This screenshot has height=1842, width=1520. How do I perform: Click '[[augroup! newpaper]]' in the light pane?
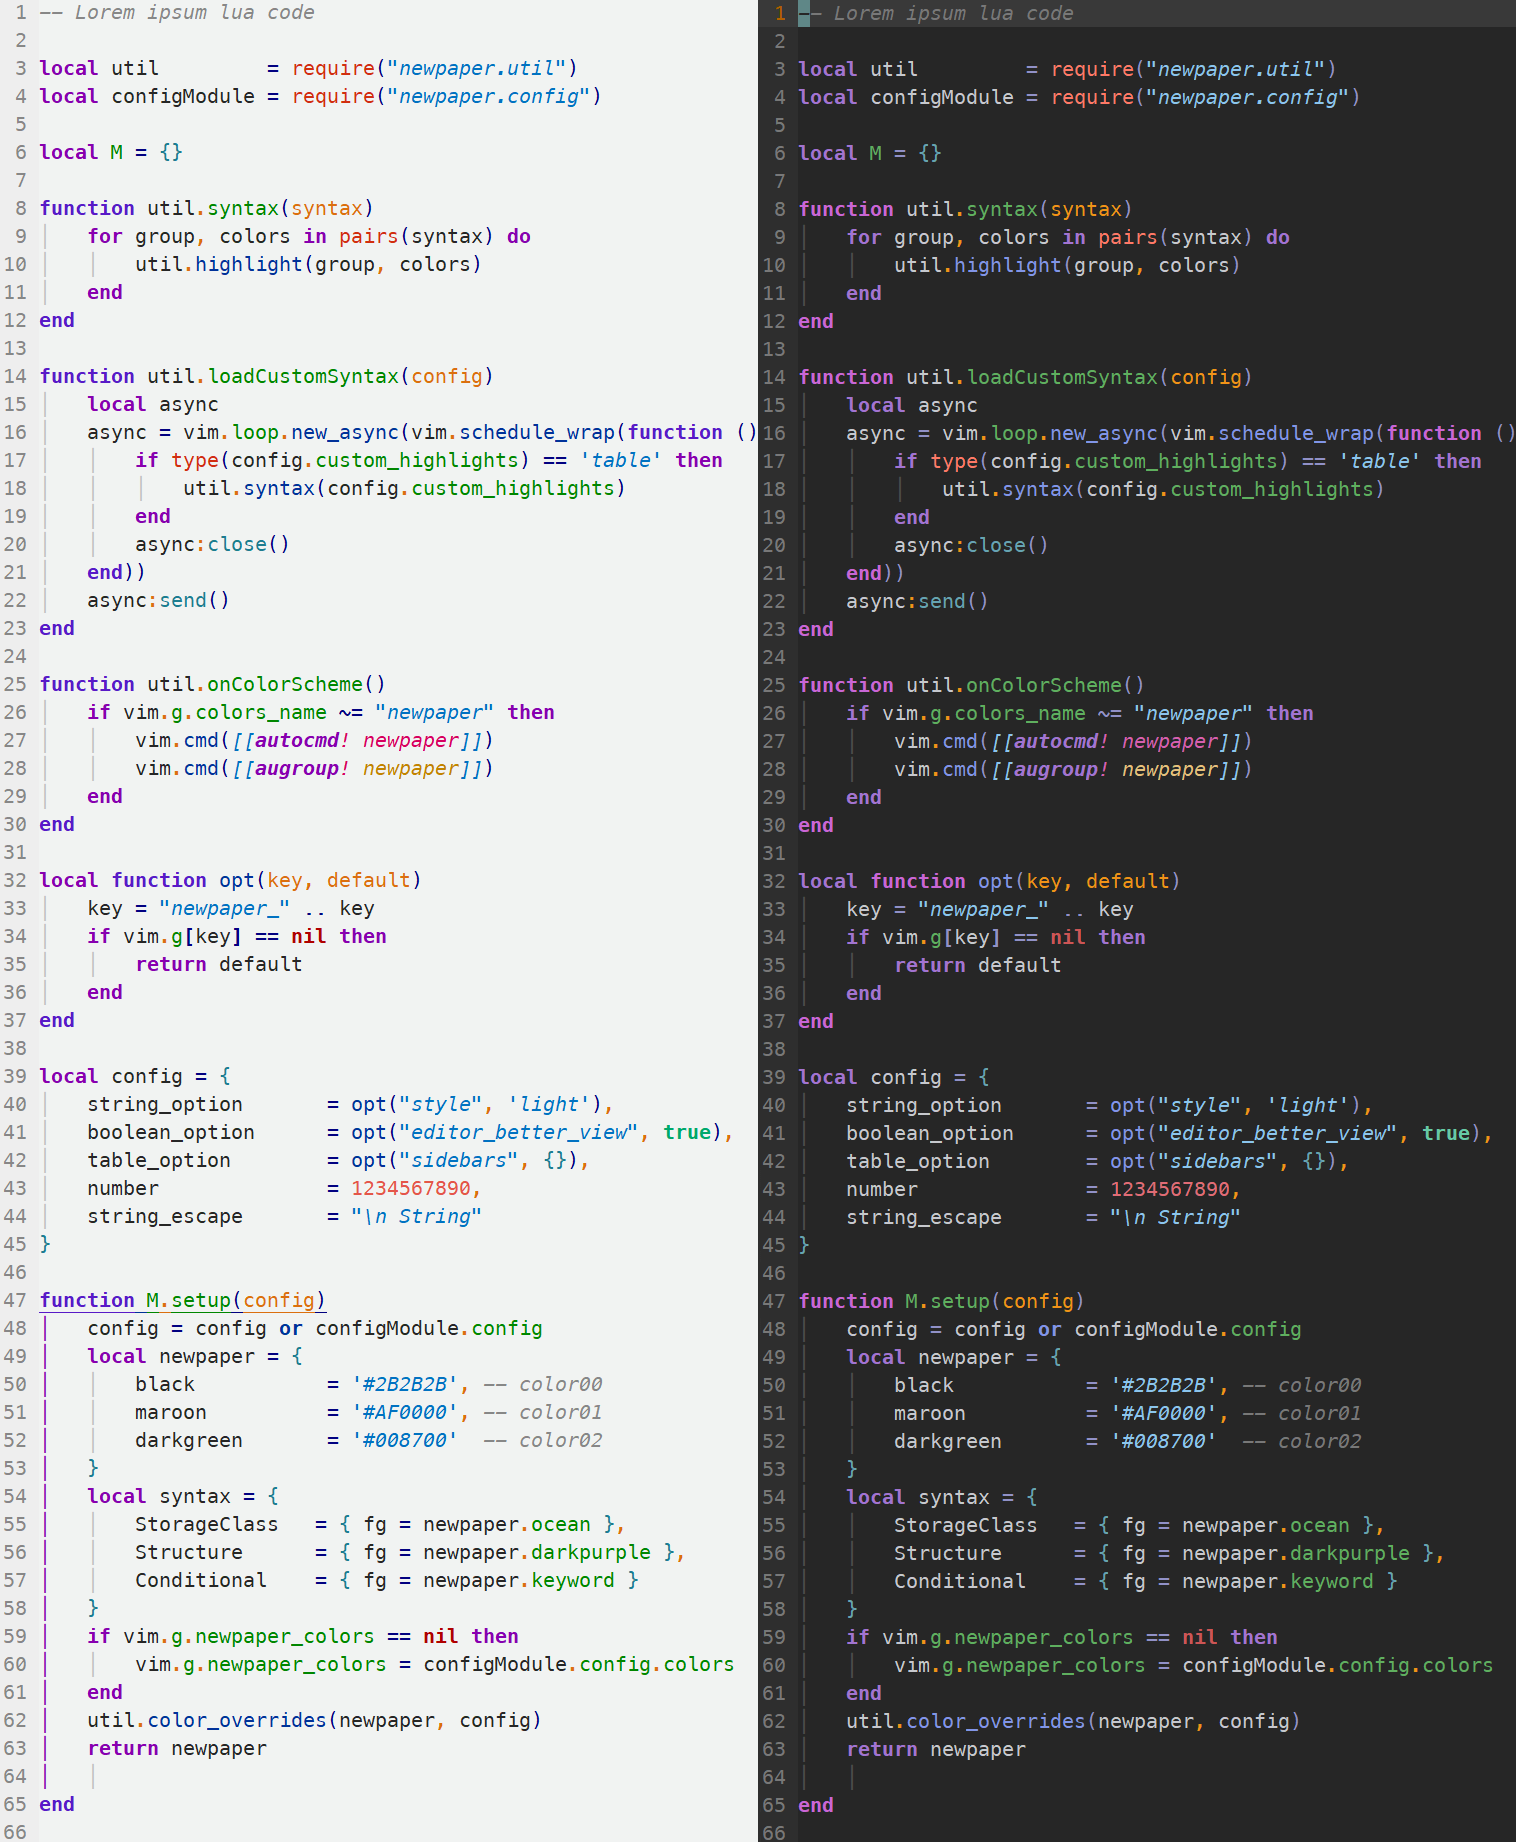(x=357, y=768)
